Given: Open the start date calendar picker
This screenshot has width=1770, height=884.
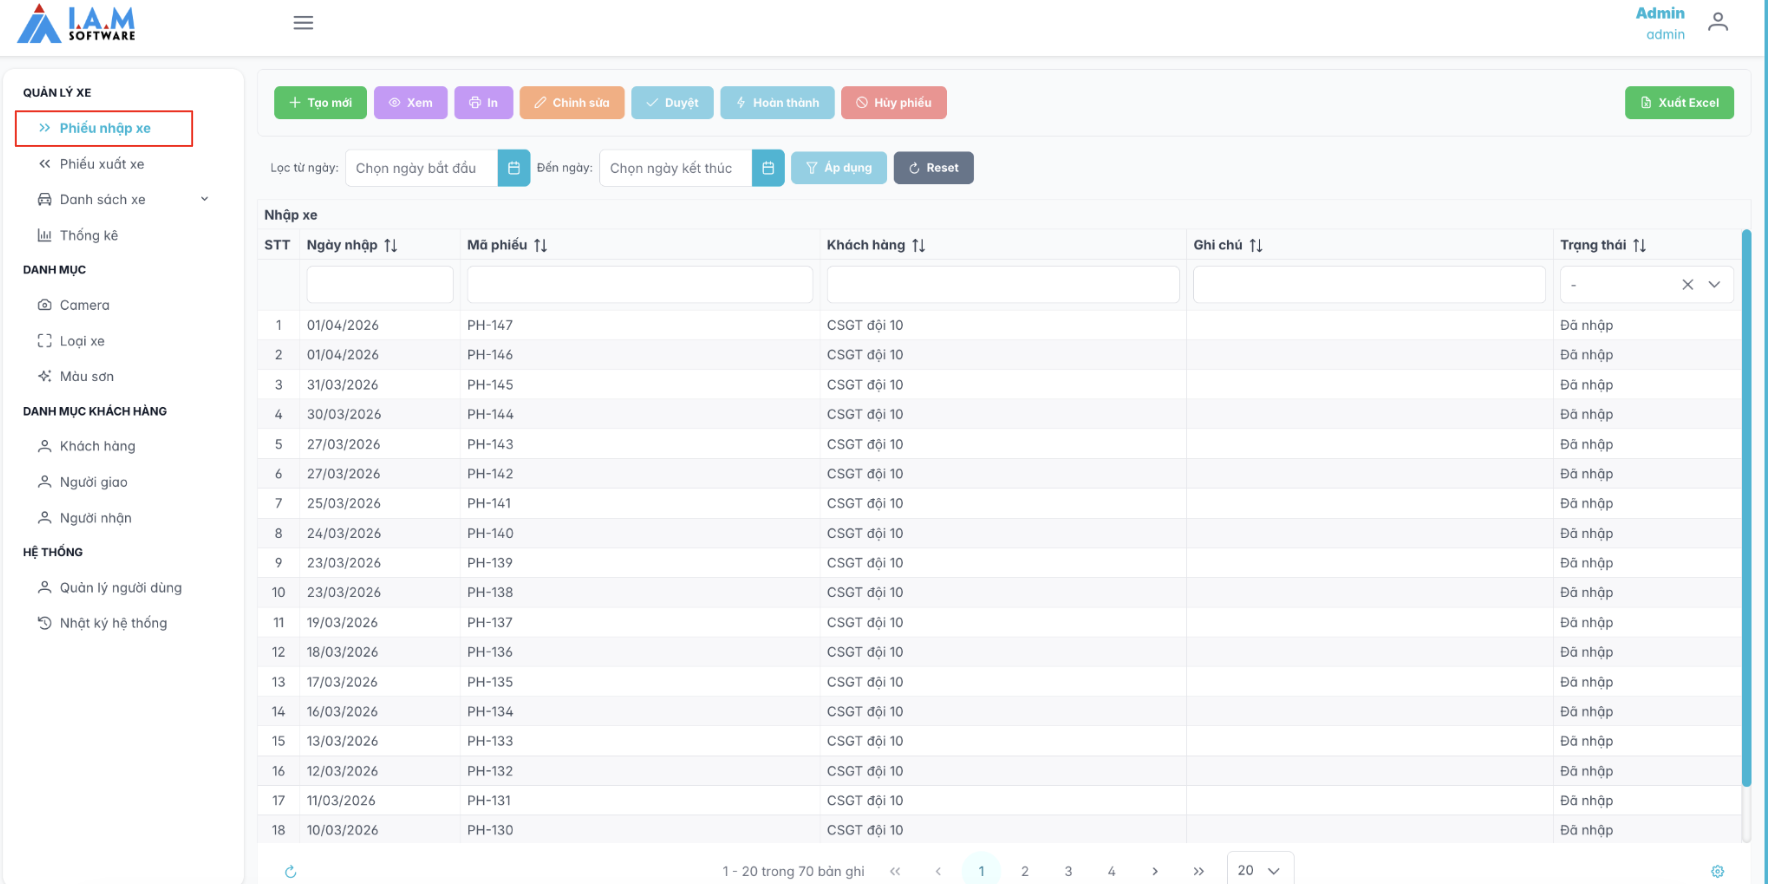Looking at the screenshot, I should pos(513,168).
